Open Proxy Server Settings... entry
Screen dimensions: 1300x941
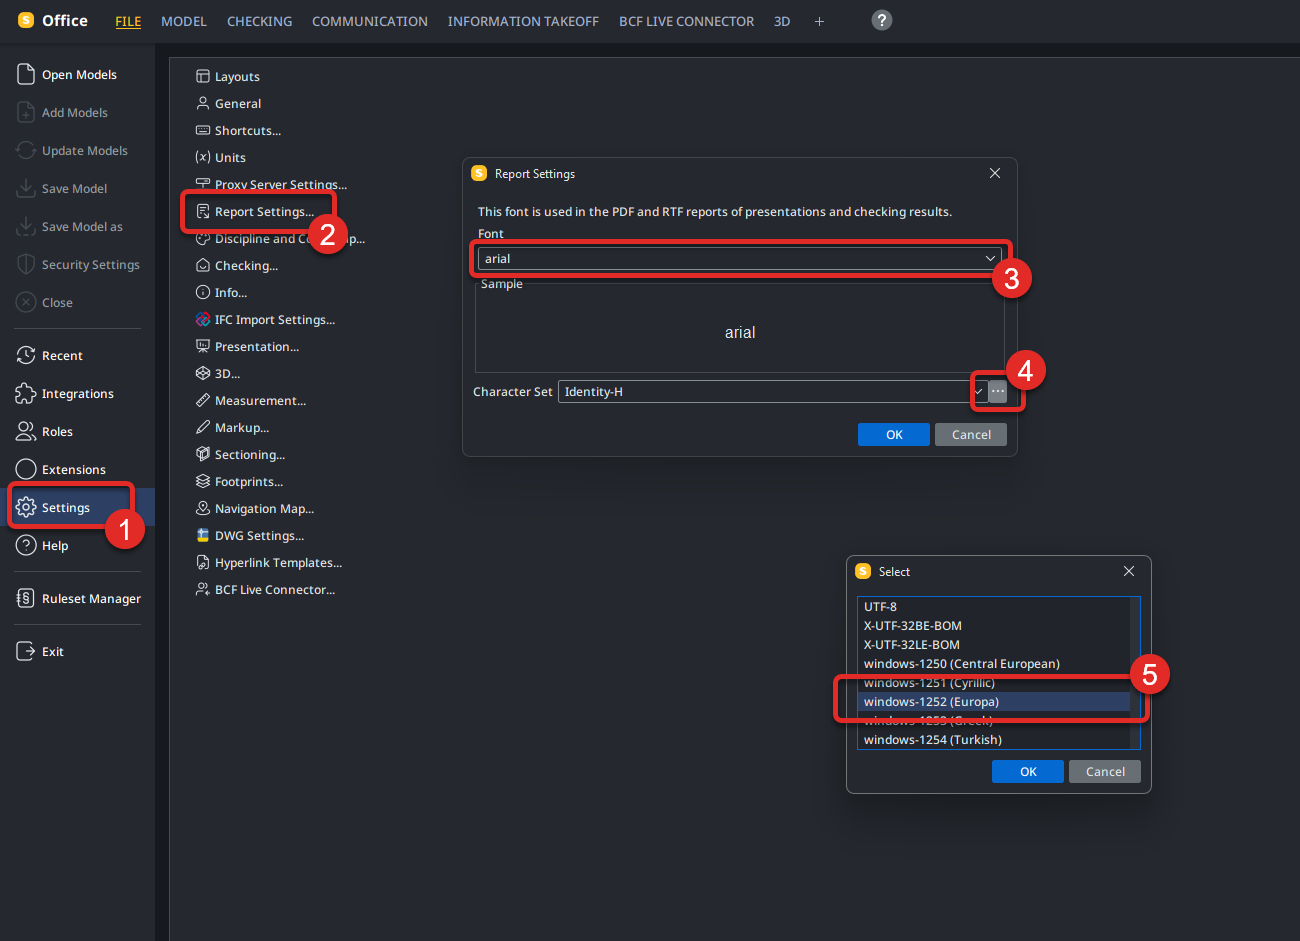pyautogui.click(x=281, y=185)
